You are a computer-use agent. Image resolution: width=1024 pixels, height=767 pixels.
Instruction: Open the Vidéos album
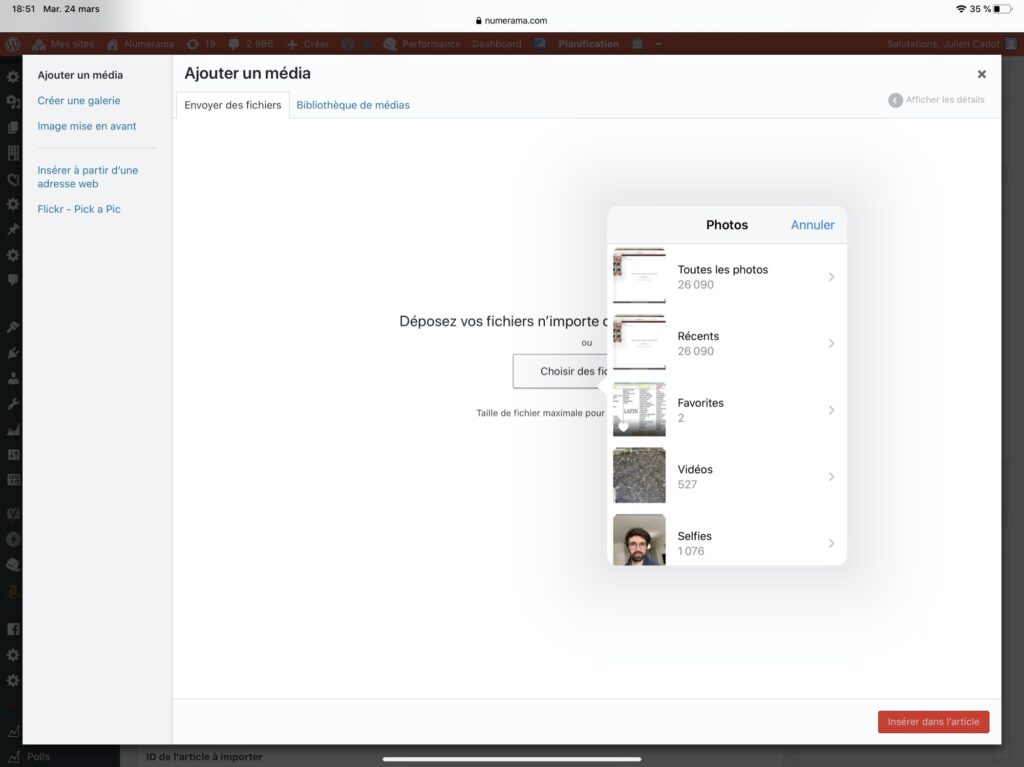(726, 476)
